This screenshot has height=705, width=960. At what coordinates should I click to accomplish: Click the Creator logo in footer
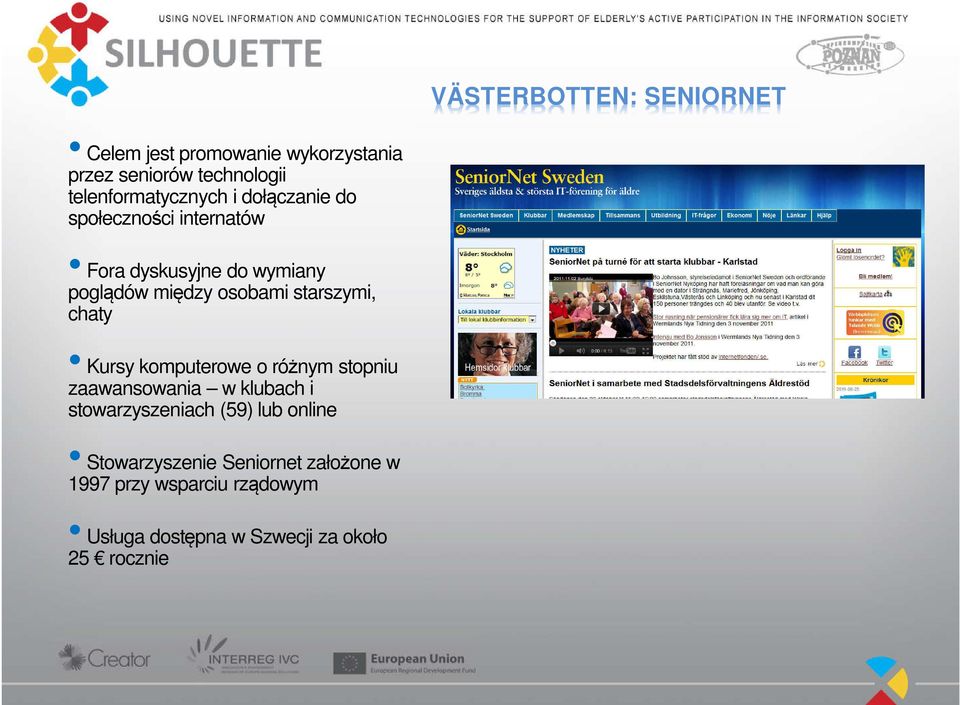(104, 658)
